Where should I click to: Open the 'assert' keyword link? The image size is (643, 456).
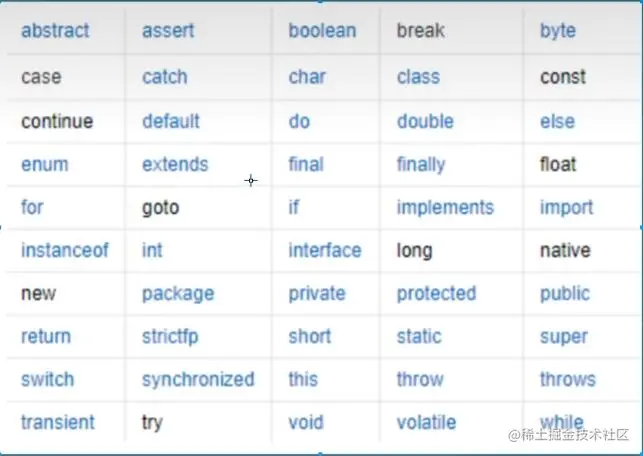coord(168,31)
